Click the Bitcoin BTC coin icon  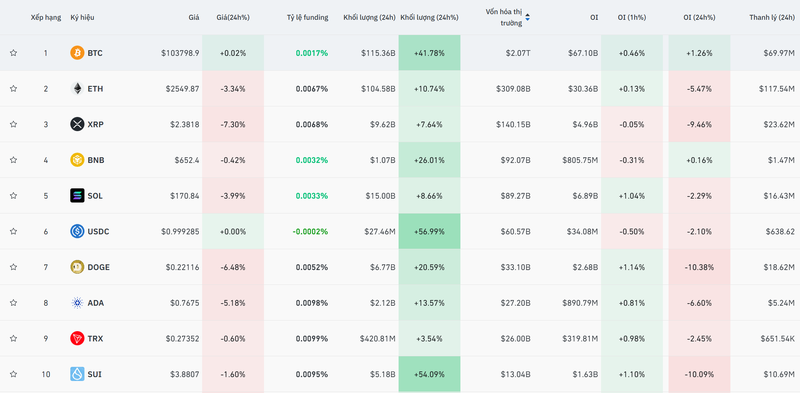(x=77, y=53)
